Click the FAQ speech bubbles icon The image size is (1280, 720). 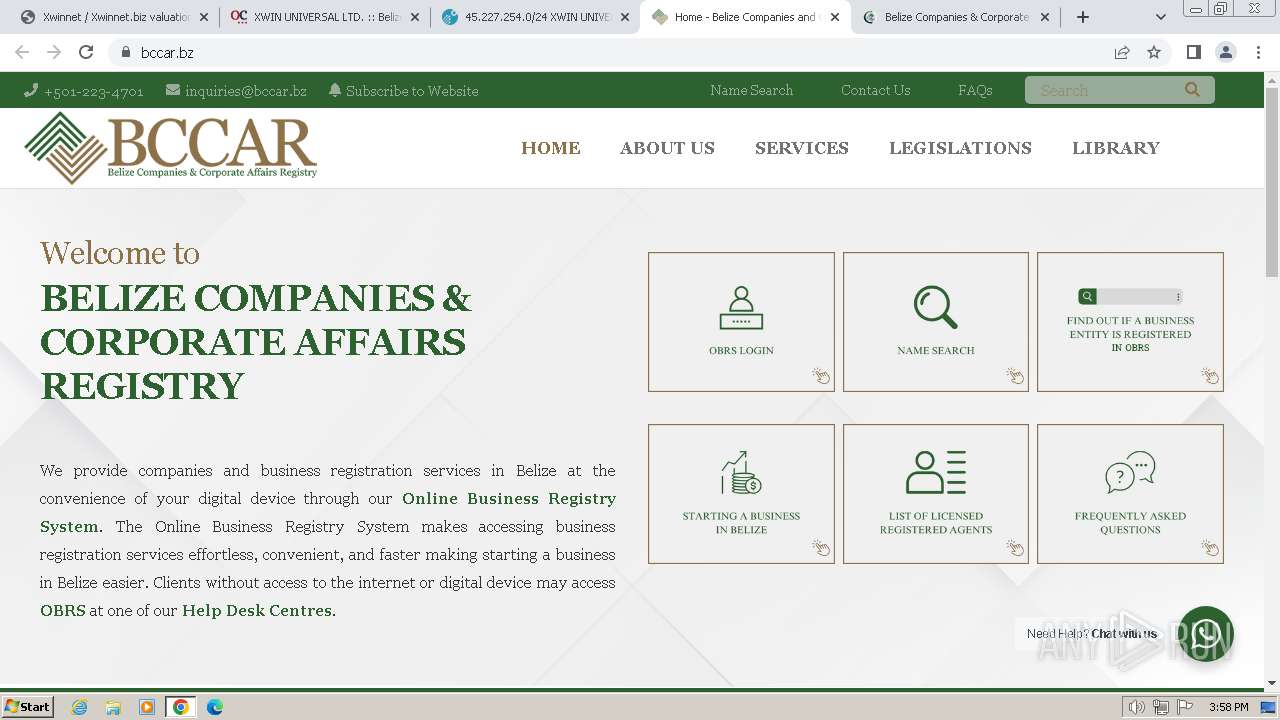(x=1130, y=472)
